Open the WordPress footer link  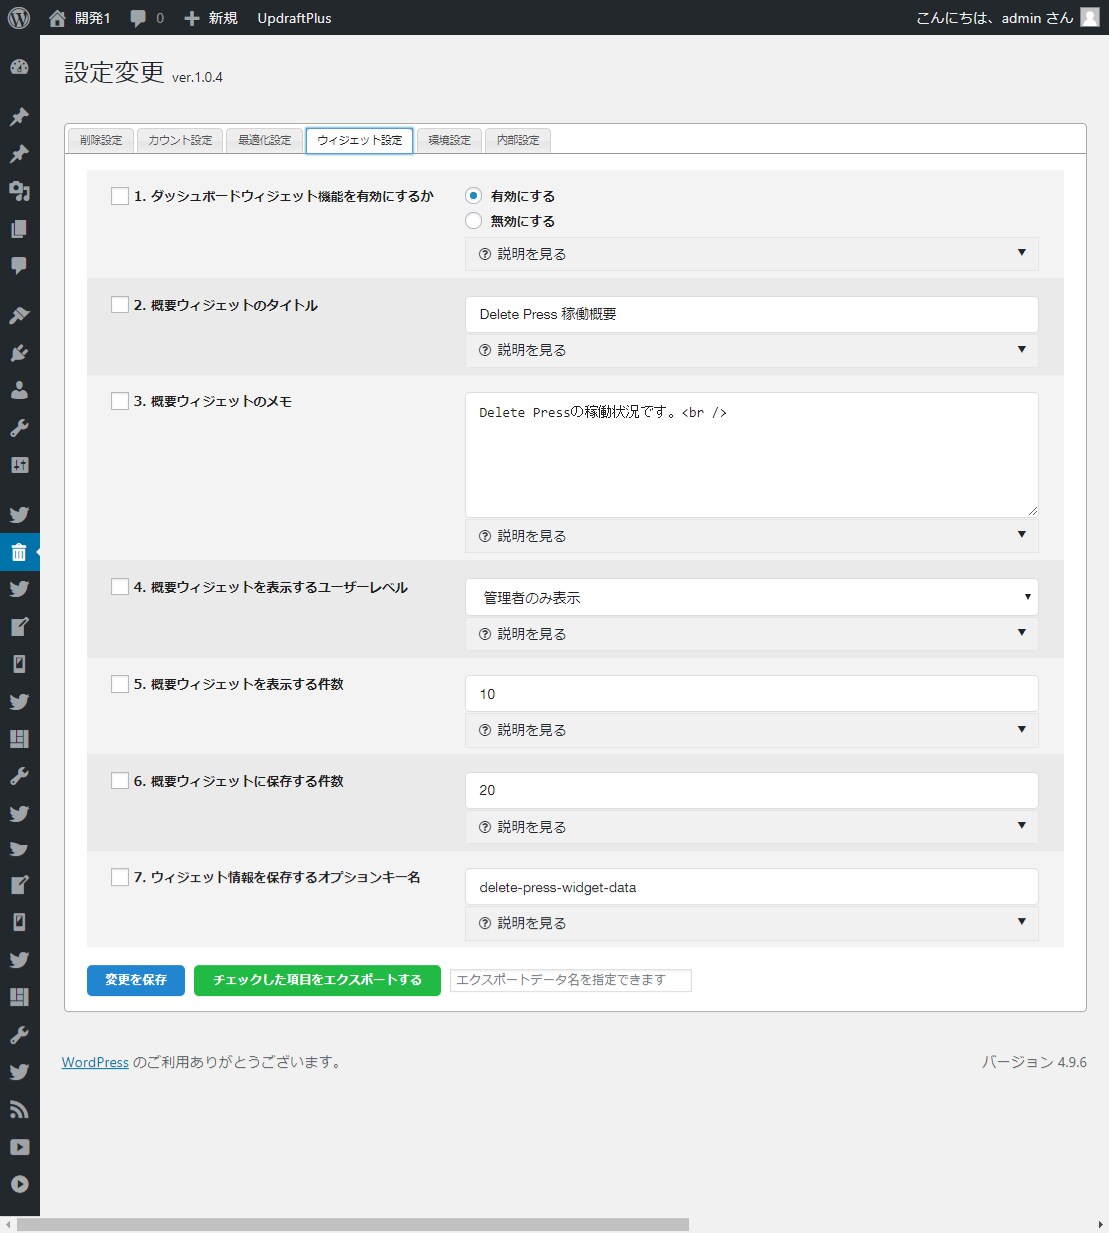pyautogui.click(x=95, y=1062)
